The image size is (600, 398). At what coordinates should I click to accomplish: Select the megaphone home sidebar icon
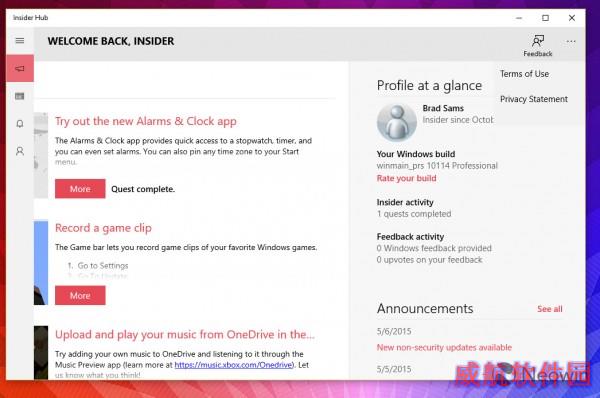[20, 69]
